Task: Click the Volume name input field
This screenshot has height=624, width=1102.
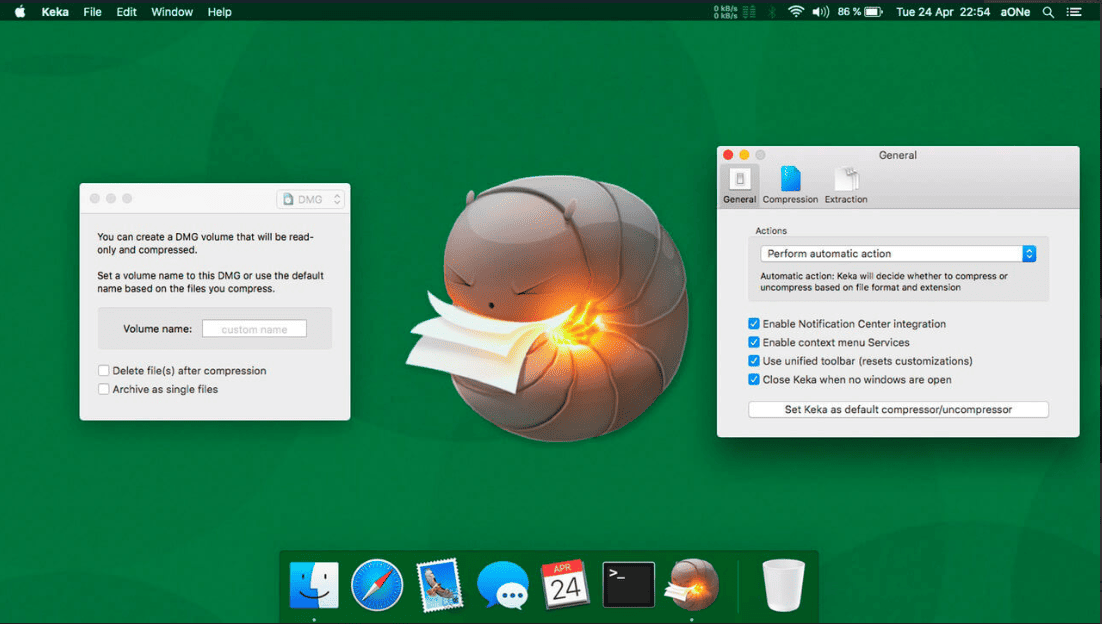Action: coord(254,329)
